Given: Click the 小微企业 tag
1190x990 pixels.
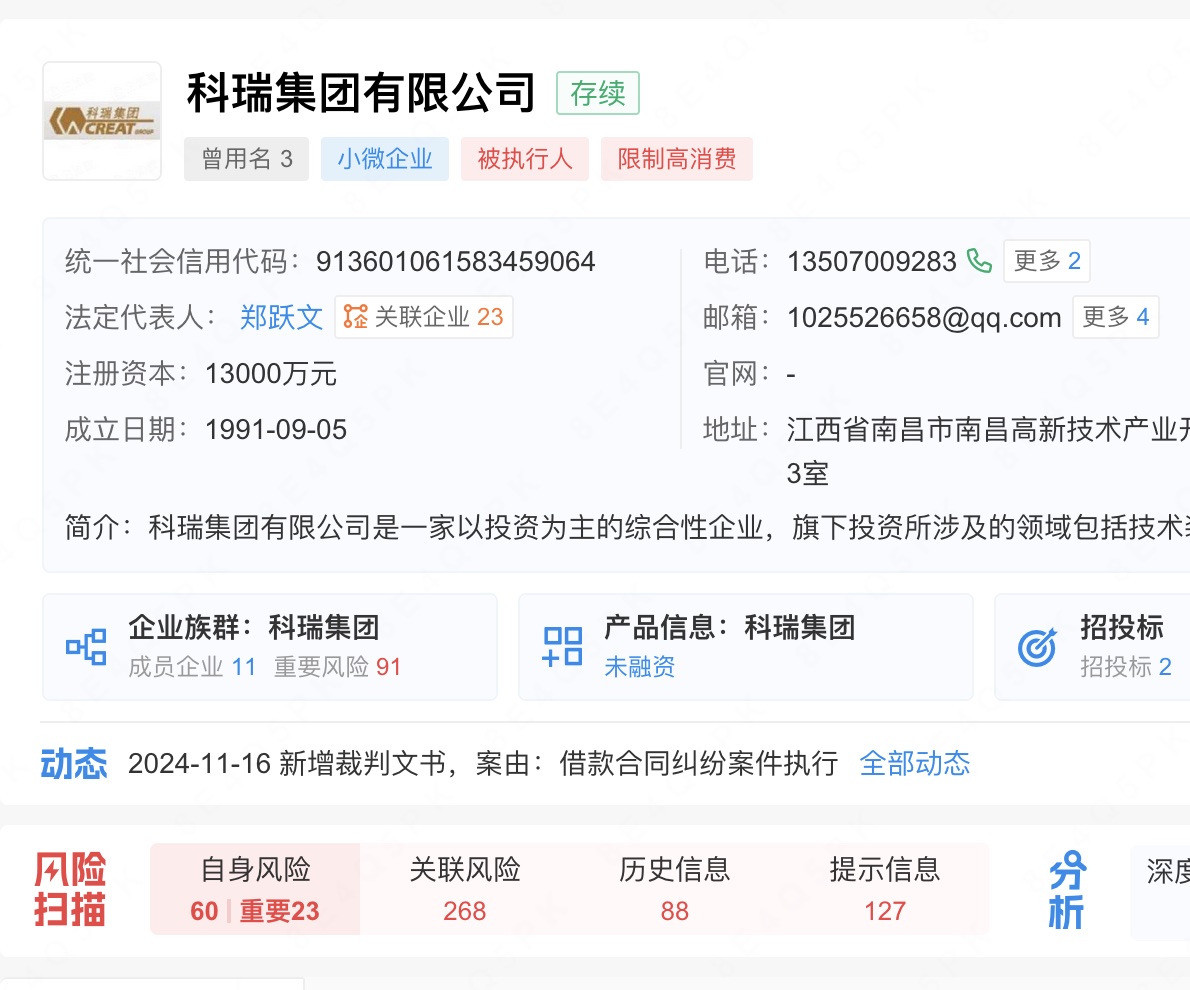Looking at the screenshot, I should pyautogui.click(x=385, y=159).
